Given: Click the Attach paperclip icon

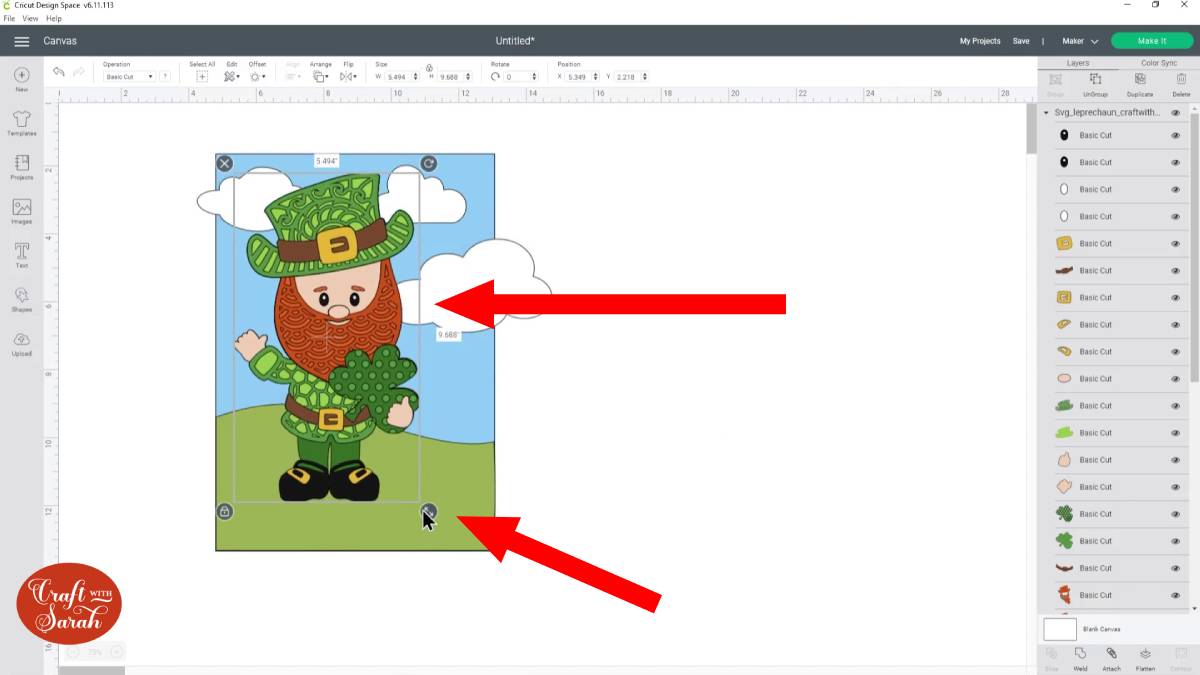Looking at the screenshot, I should 1111,655.
